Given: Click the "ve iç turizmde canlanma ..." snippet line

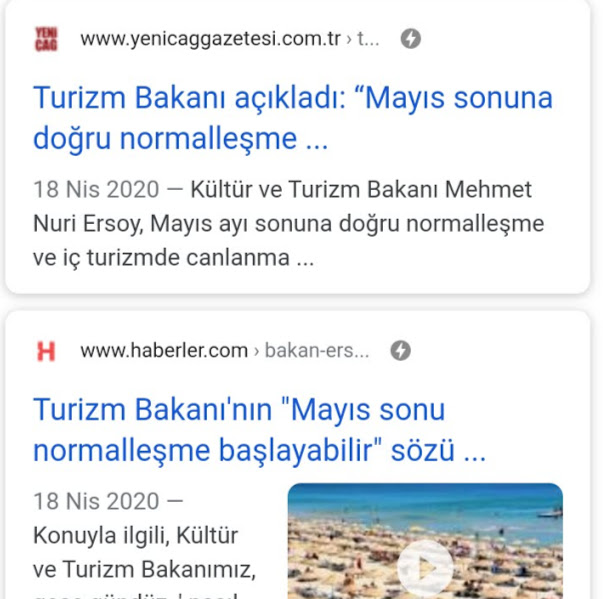Looking at the screenshot, I should 173,257.
